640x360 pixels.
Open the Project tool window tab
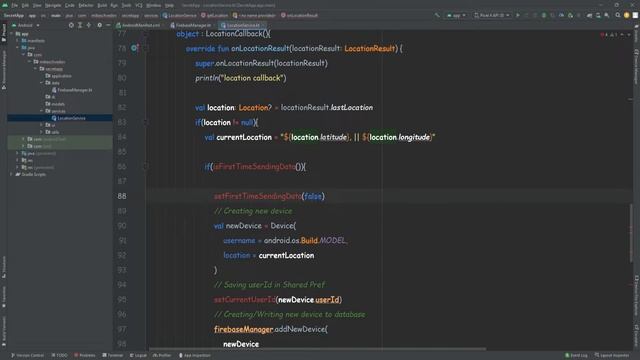pyautogui.click(x=4, y=33)
